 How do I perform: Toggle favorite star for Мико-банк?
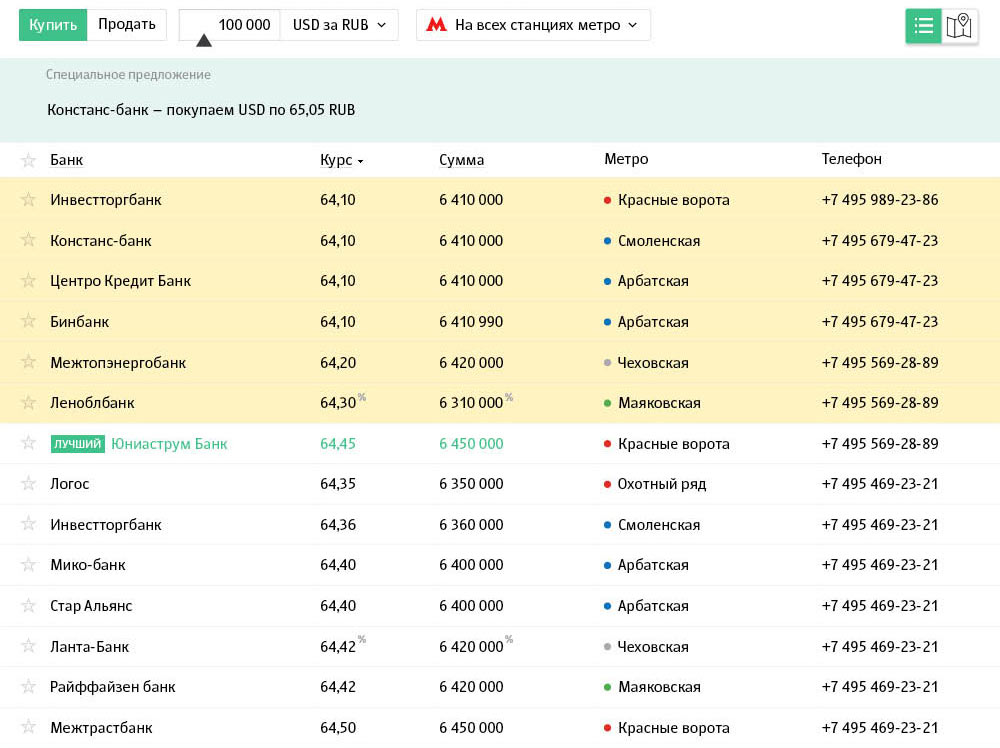[28, 565]
